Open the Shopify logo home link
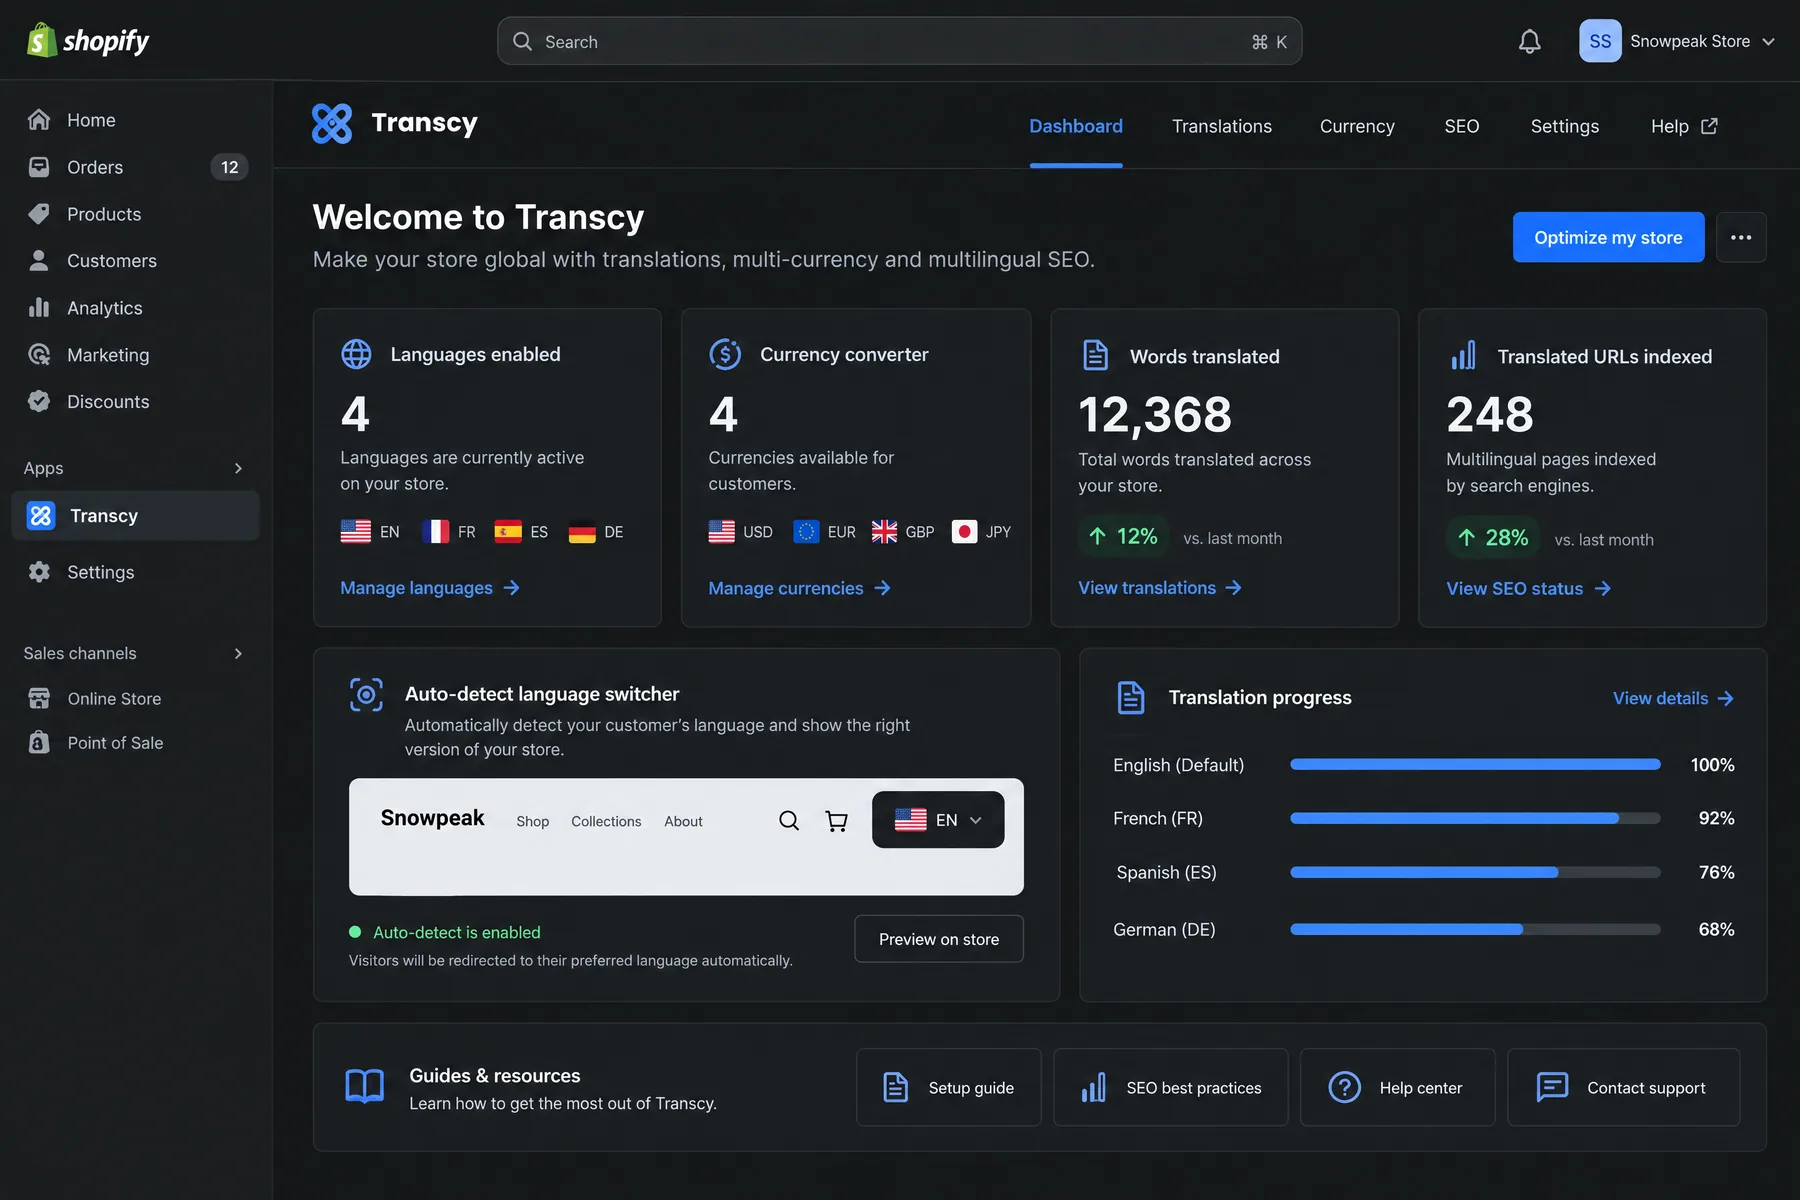This screenshot has width=1800, height=1200. 87,41
